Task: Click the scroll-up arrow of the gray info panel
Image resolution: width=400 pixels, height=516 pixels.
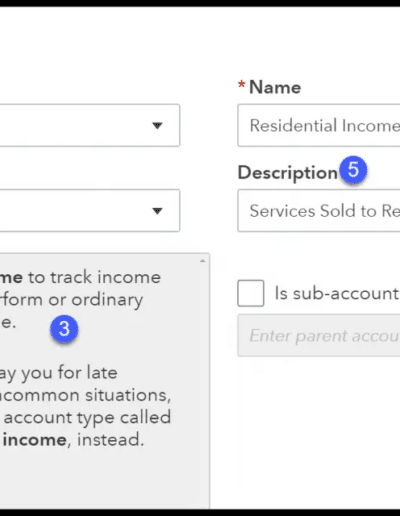Action: coord(202,261)
